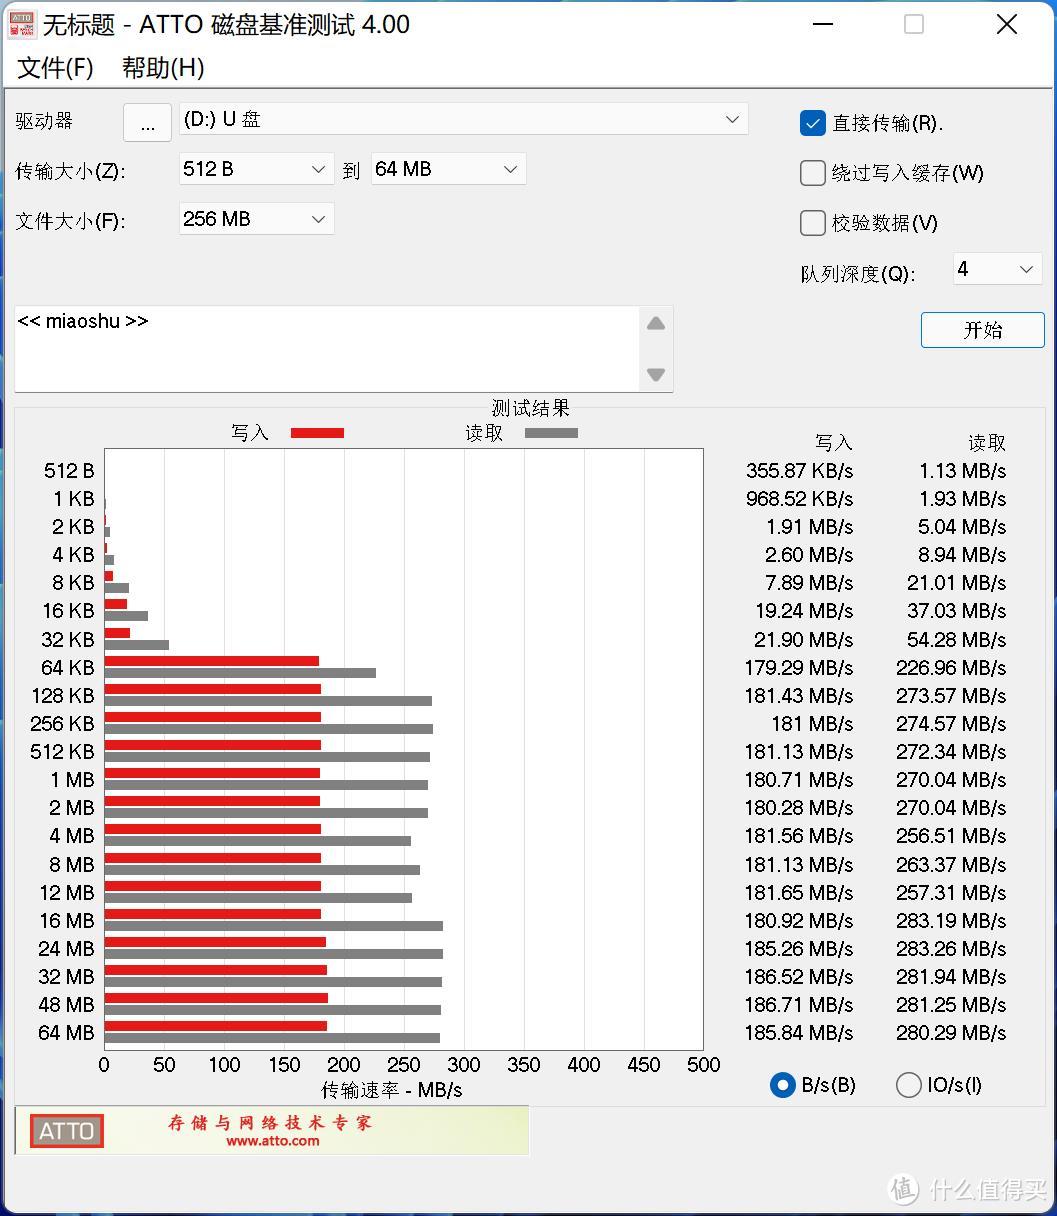Viewport: 1057px width, 1216px height.
Task: Uncheck the 直接传输(R) checkbox
Action: [x=812, y=123]
